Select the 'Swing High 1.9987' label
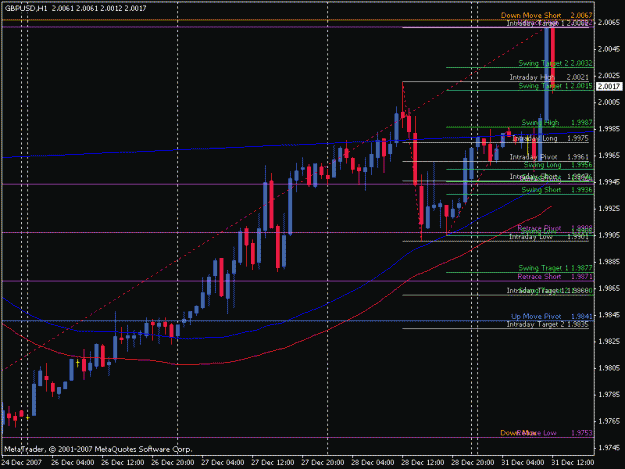 (557, 123)
